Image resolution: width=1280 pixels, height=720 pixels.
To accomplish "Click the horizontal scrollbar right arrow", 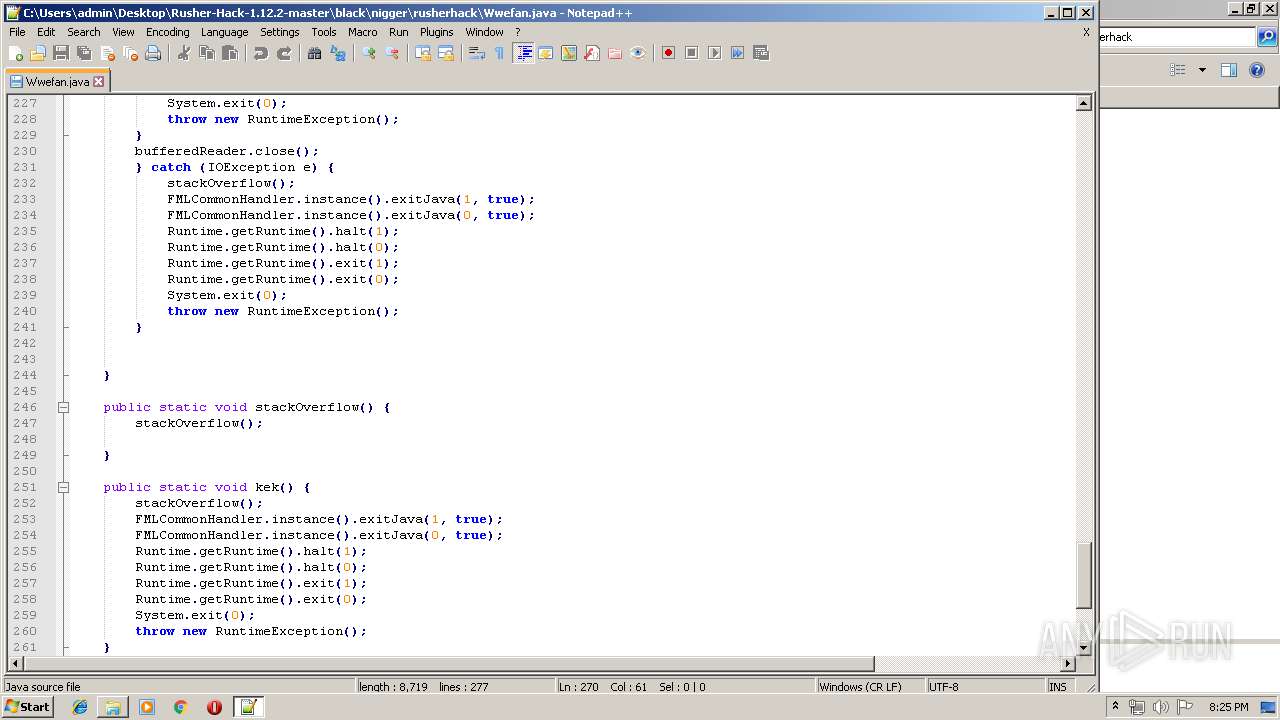I will click(x=1068, y=664).
